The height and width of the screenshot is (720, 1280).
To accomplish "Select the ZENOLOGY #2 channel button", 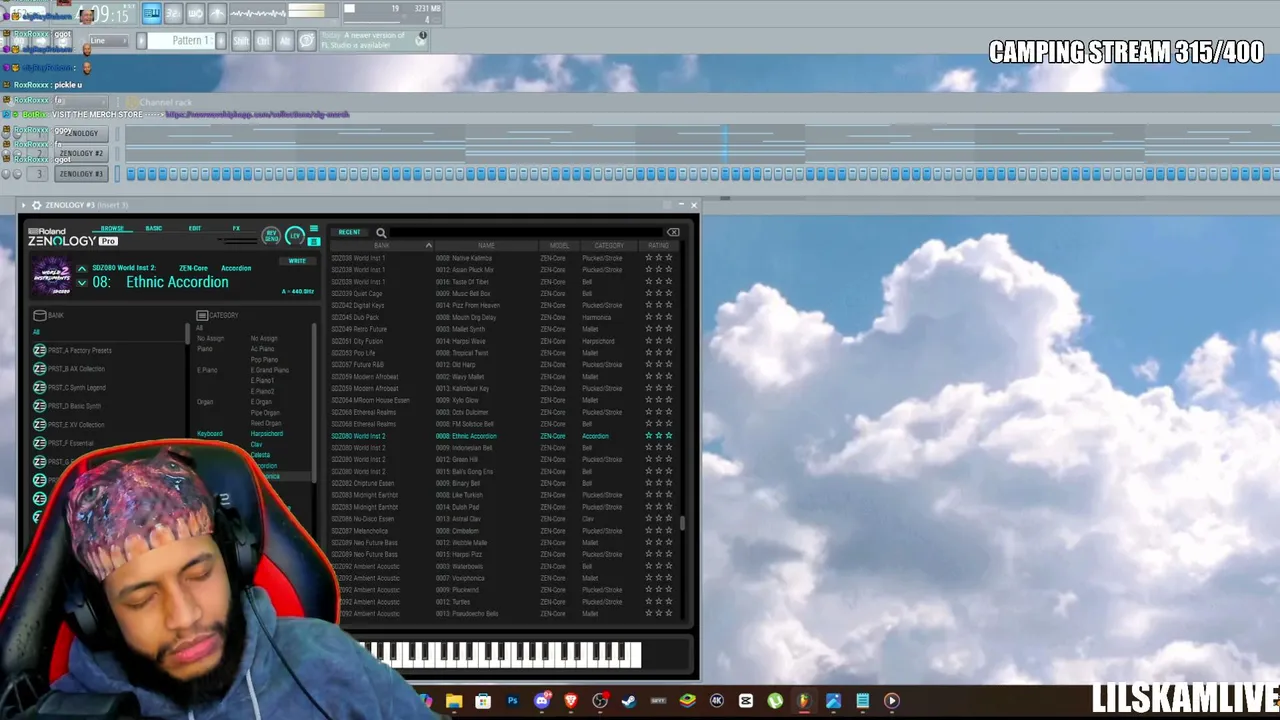I will 81,154.
